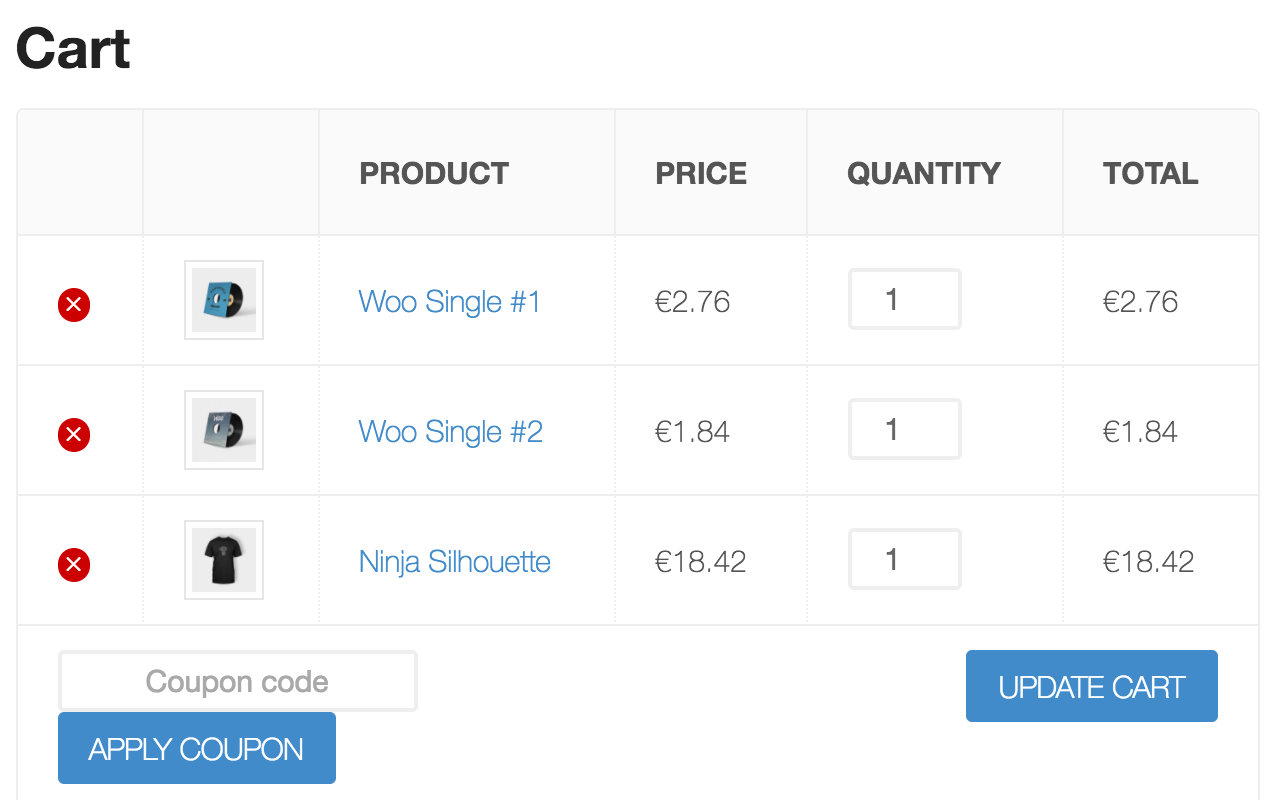Screen dimensions: 1284x800
Task: Open the Woo Single #1 product page
Action: [449, 302]
